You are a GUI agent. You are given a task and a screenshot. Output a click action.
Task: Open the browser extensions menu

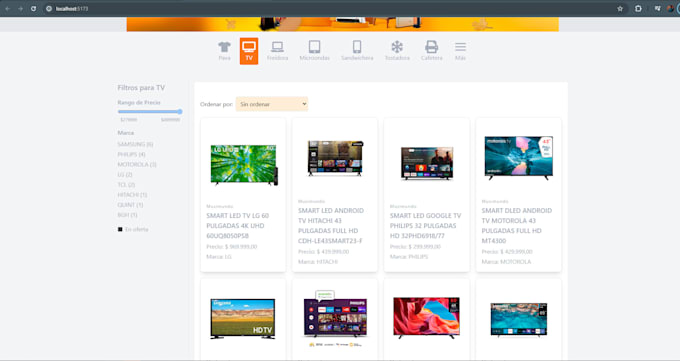638,8
